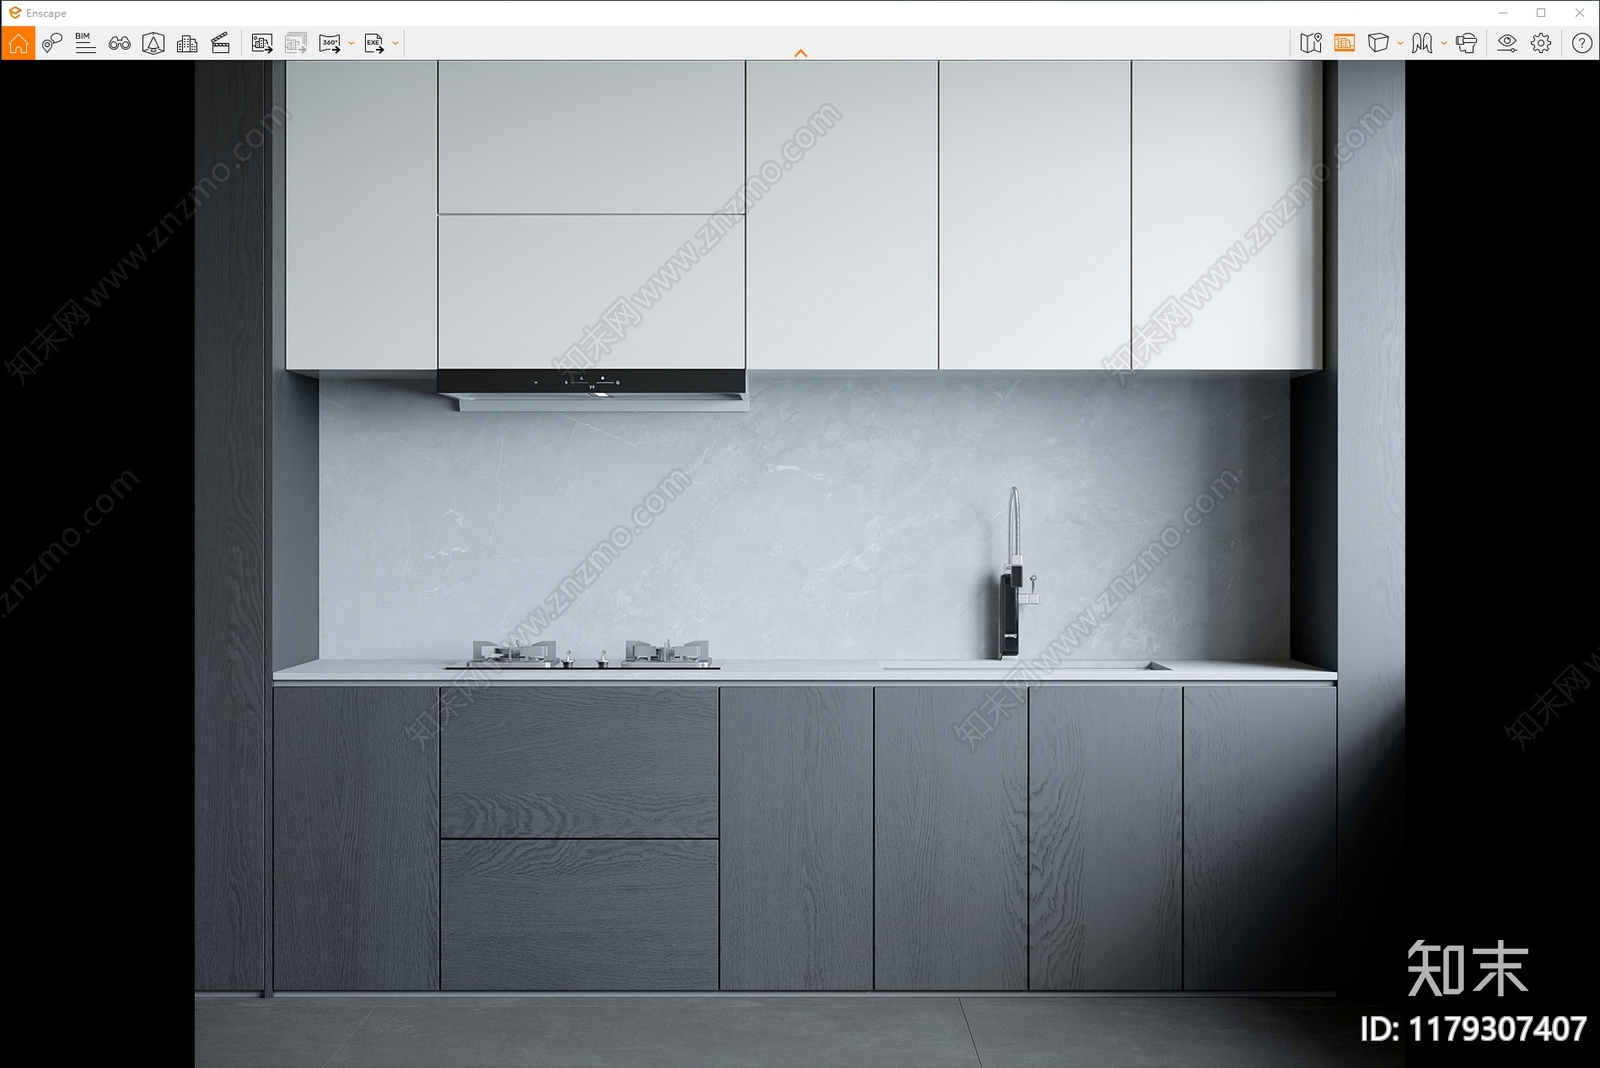This screenshot has height=1068, width=1600.
Task: Open View Management binoculars icon
Action: tap(120, 43)
